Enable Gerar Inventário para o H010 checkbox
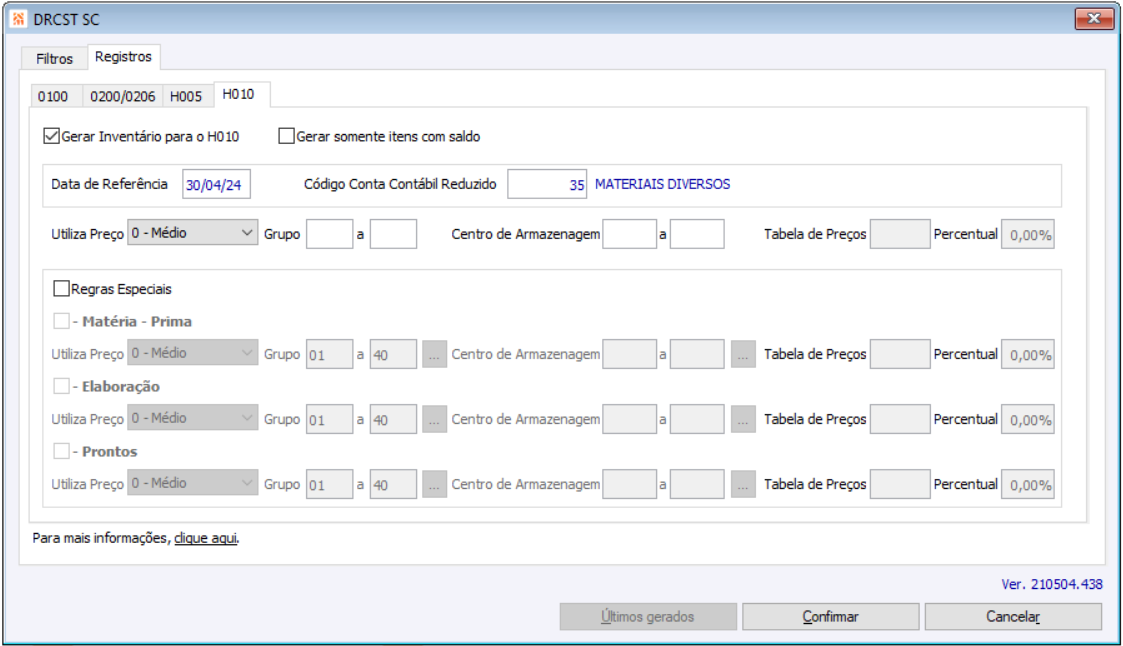The image size is (1123, 646). pos(52,136)
